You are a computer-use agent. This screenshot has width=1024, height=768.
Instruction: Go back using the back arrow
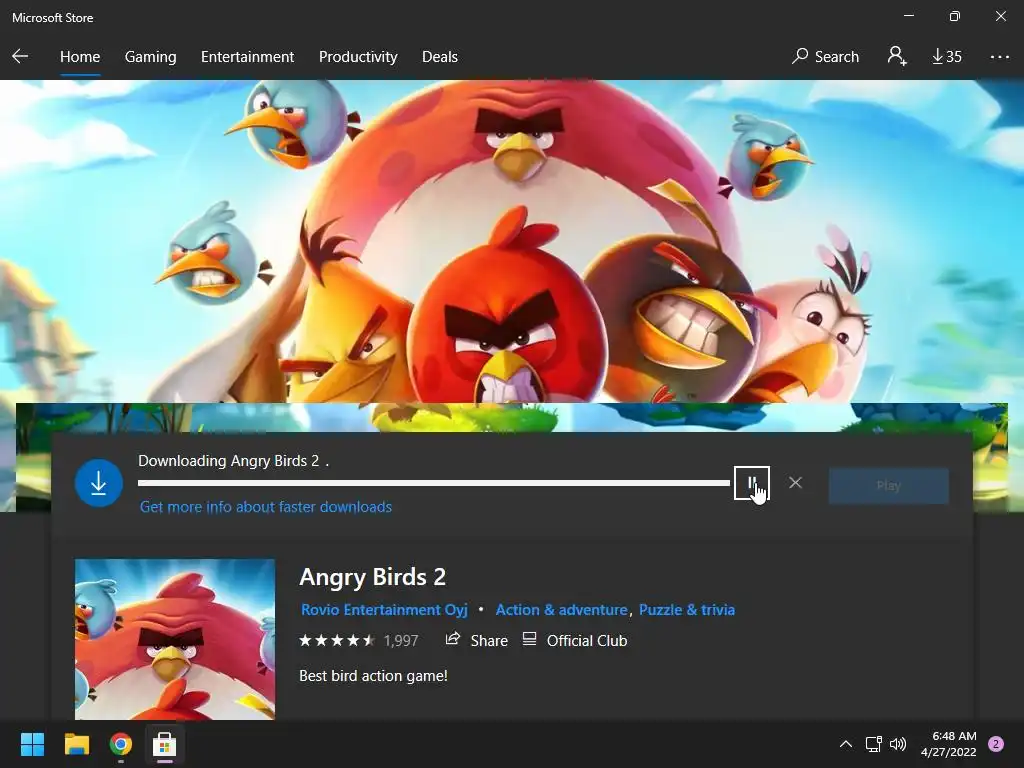point(20,56)
